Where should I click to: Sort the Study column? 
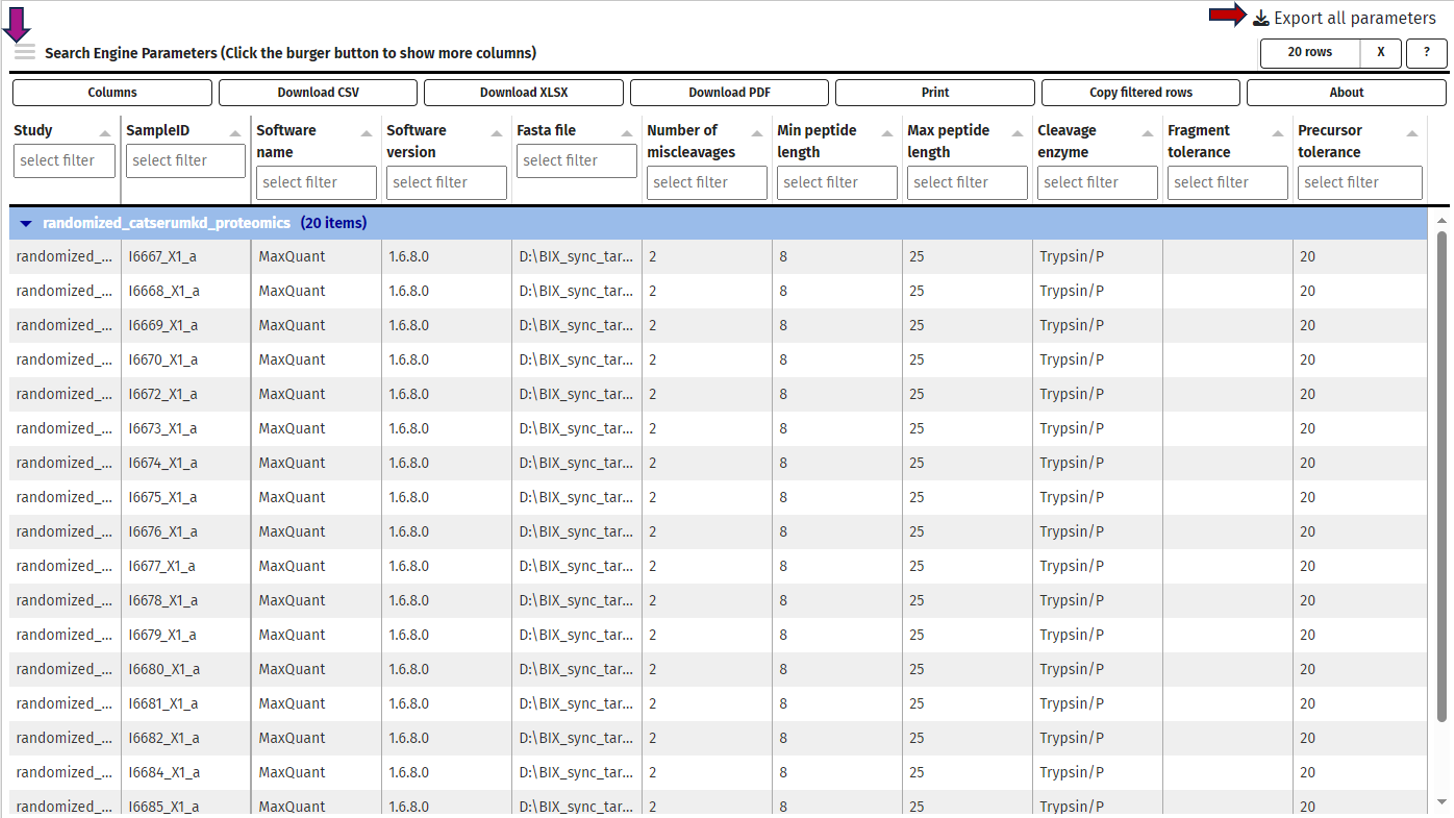[x=104, y=131]
